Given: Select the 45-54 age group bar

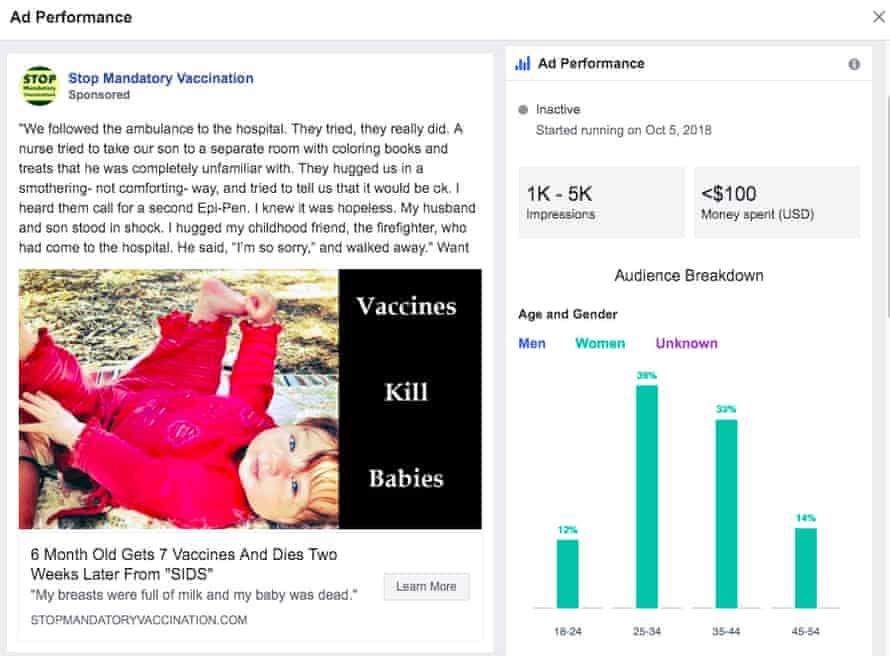Looking at the screenshot, I should pos(805,567).
